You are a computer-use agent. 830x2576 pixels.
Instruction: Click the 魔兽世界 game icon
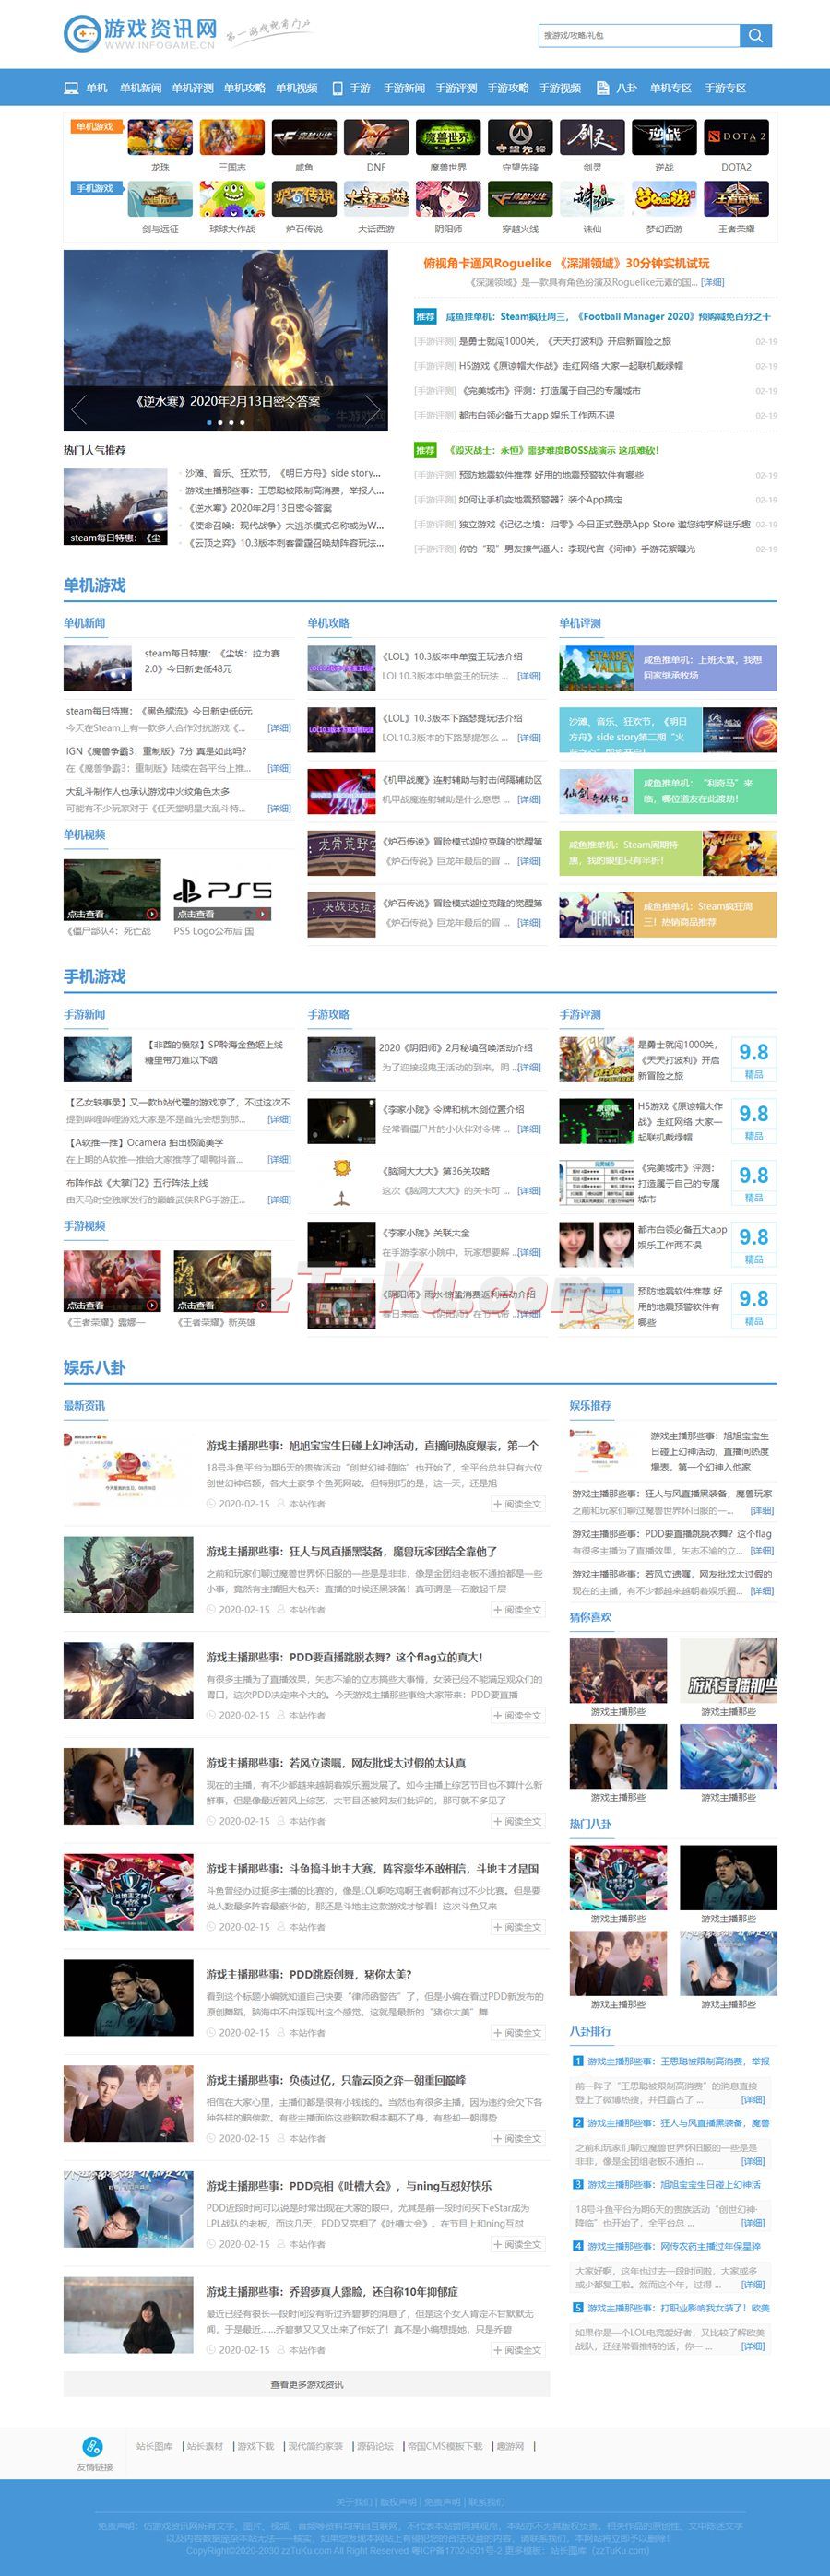pyautogui.click(x=448, y=138)
